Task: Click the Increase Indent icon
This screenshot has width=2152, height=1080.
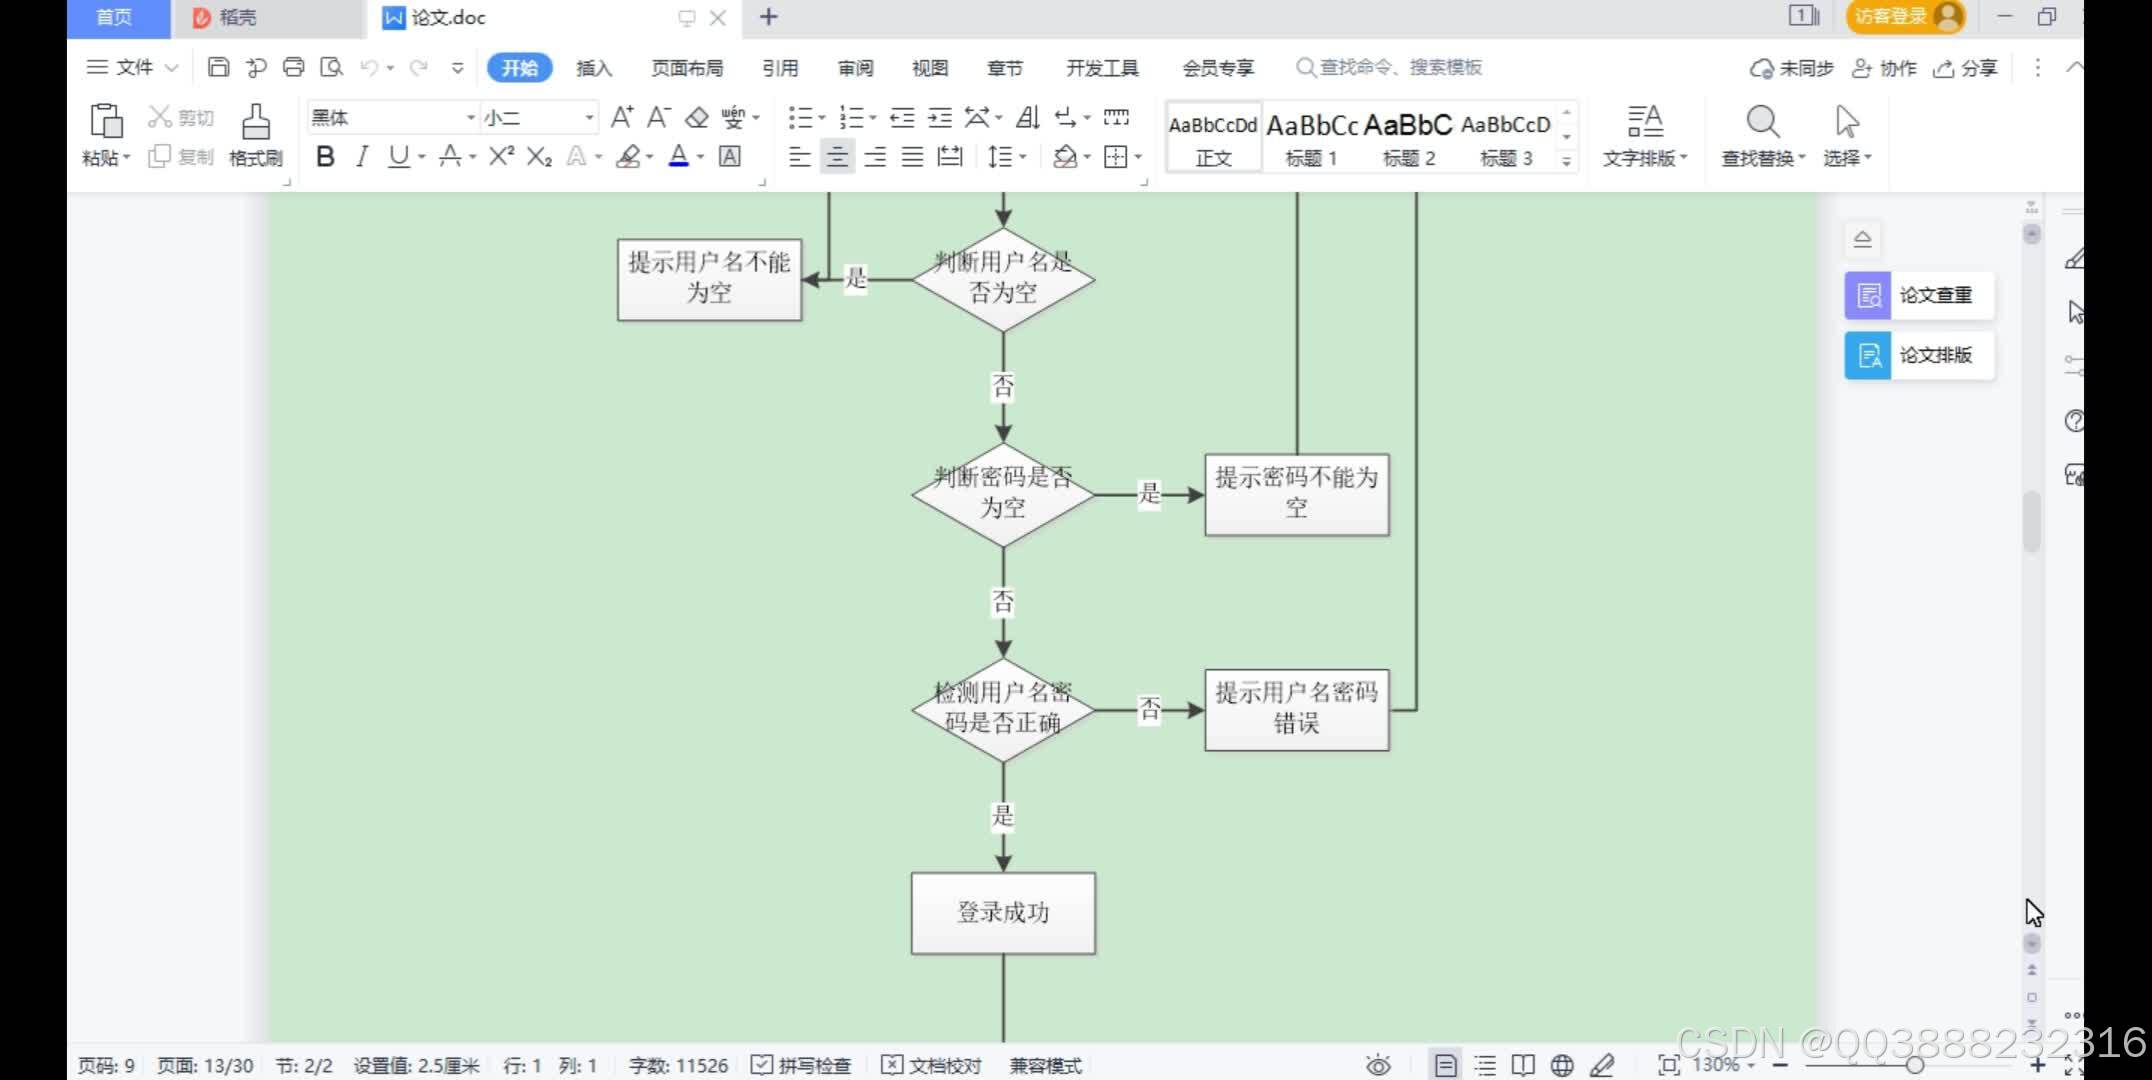Action: pyautogui.click(x=940, y=117)
